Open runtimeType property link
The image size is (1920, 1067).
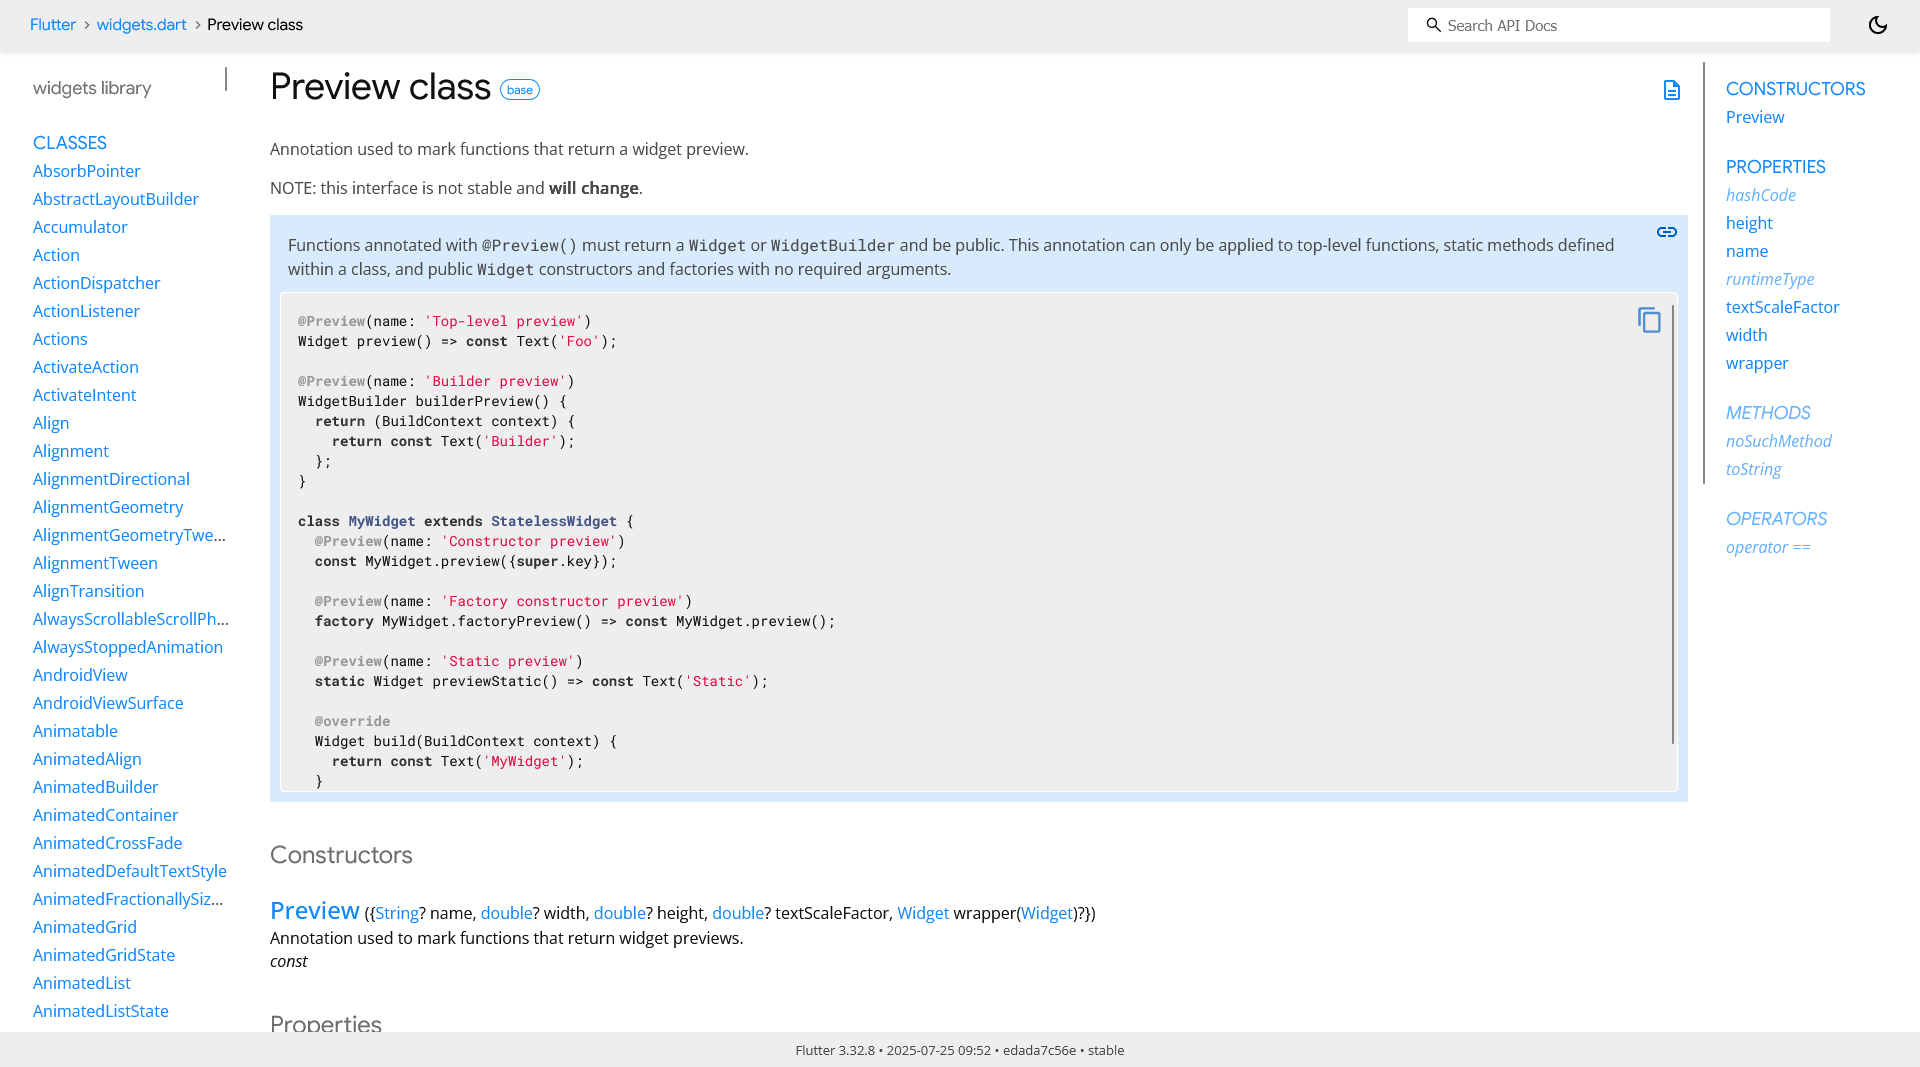click(x=1770, y=279)
